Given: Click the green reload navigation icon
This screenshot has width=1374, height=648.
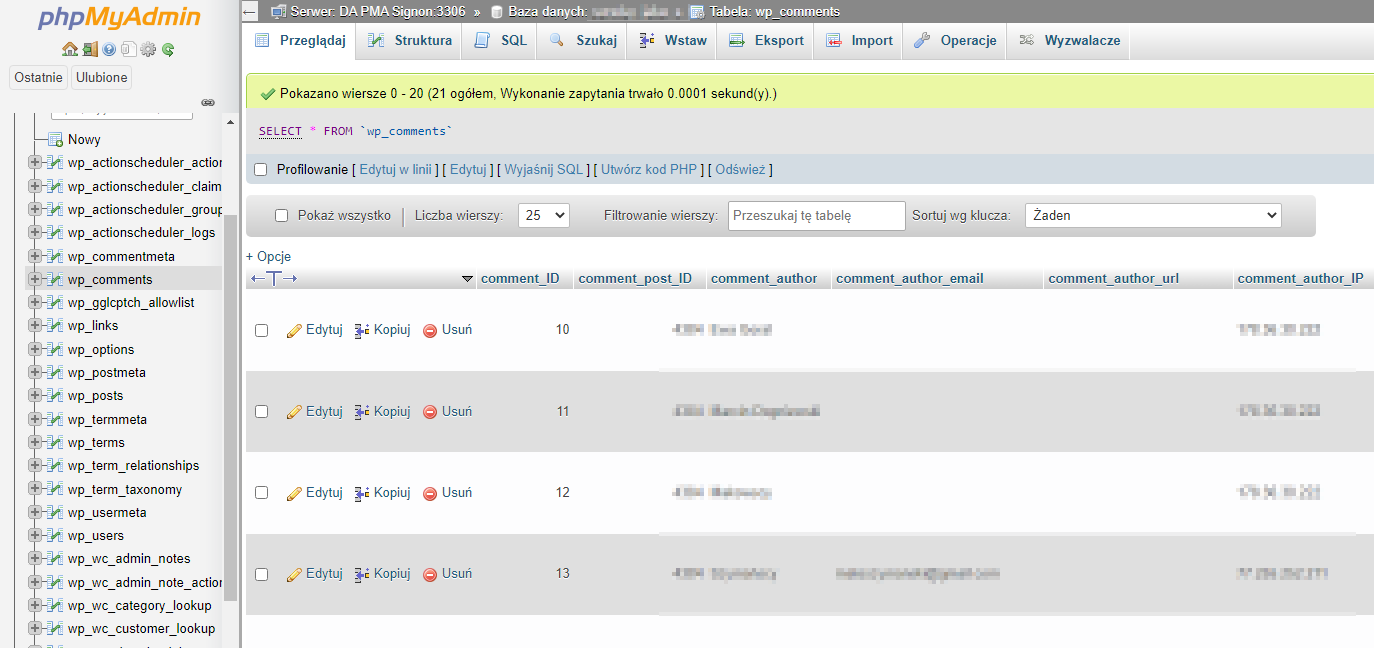Looking at the screenshot, I should (x=168, y=49).
